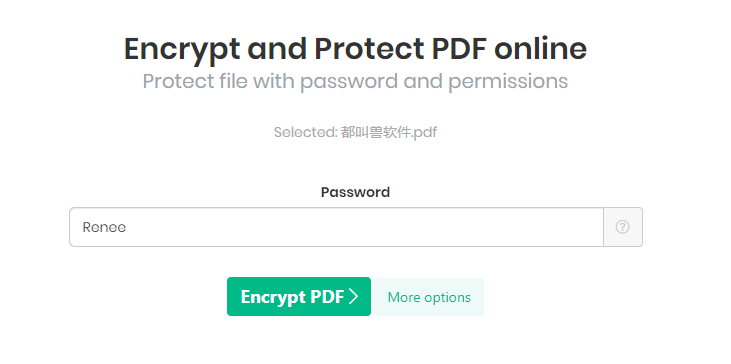Start encrypting with the green button
The width and height of the screenshot is (731, 364).
tap(299, 296)
